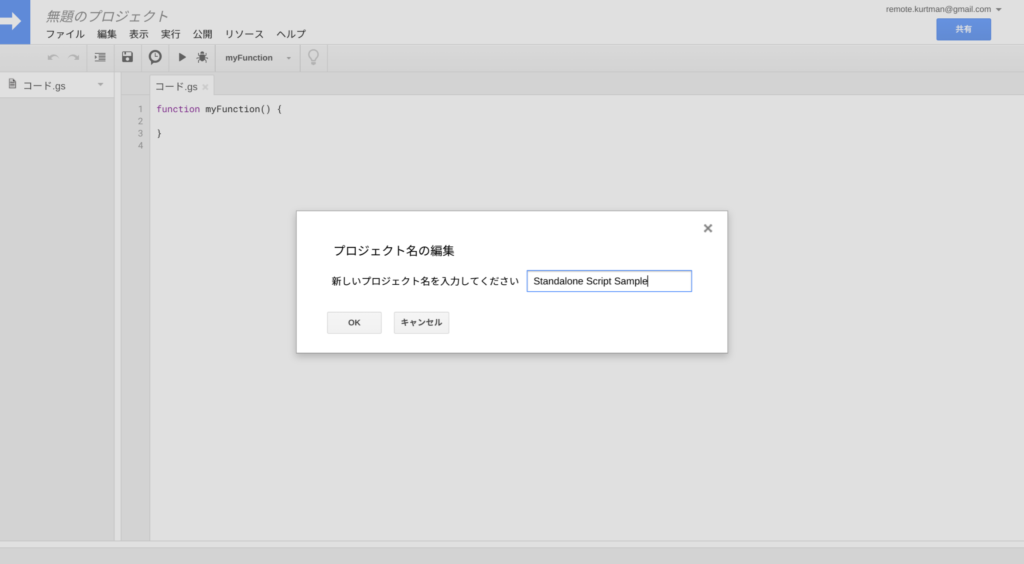Save the script with floppy disk icon
Viewport: 1024px width, 564px height.
(x=127, y=57)
